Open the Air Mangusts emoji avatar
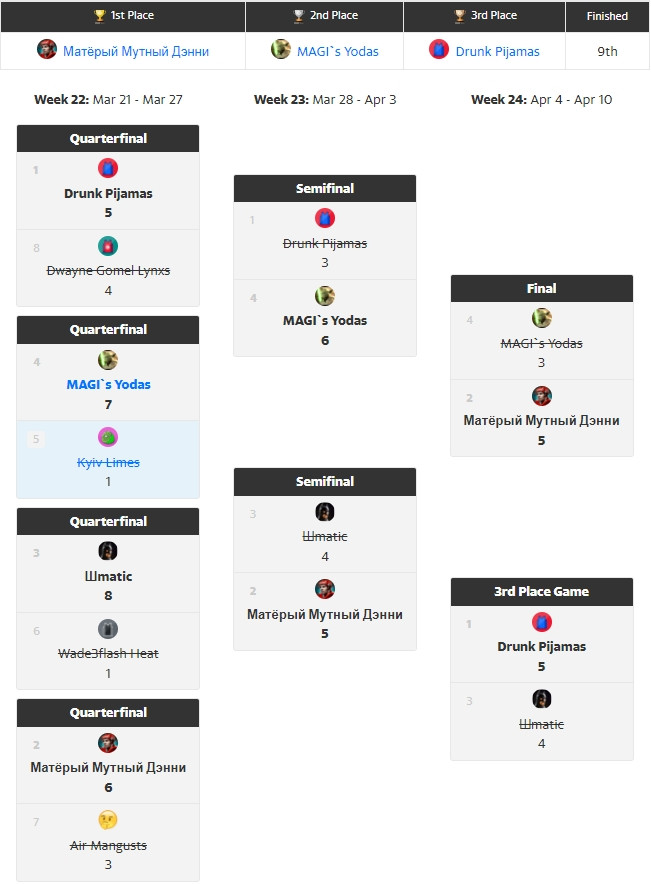The width and height of the screenshot is (651, 885). pyautogui.click(x=108, y=821)
